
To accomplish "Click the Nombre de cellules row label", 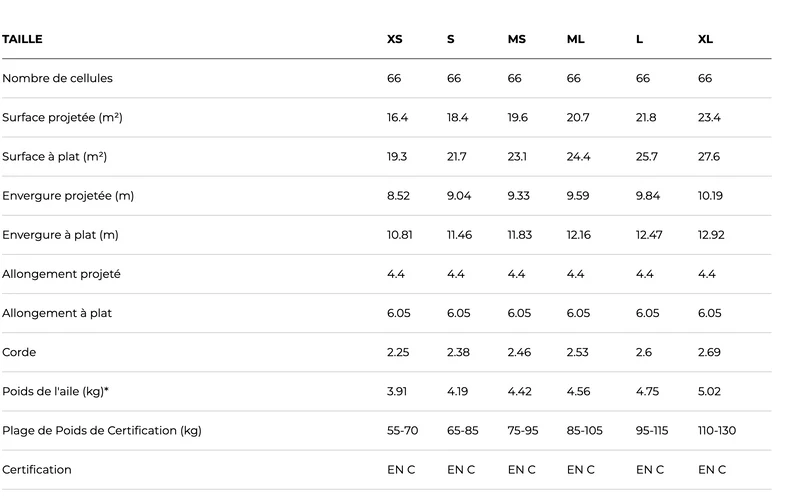I will pyautogui.click(x=57, y=78).
